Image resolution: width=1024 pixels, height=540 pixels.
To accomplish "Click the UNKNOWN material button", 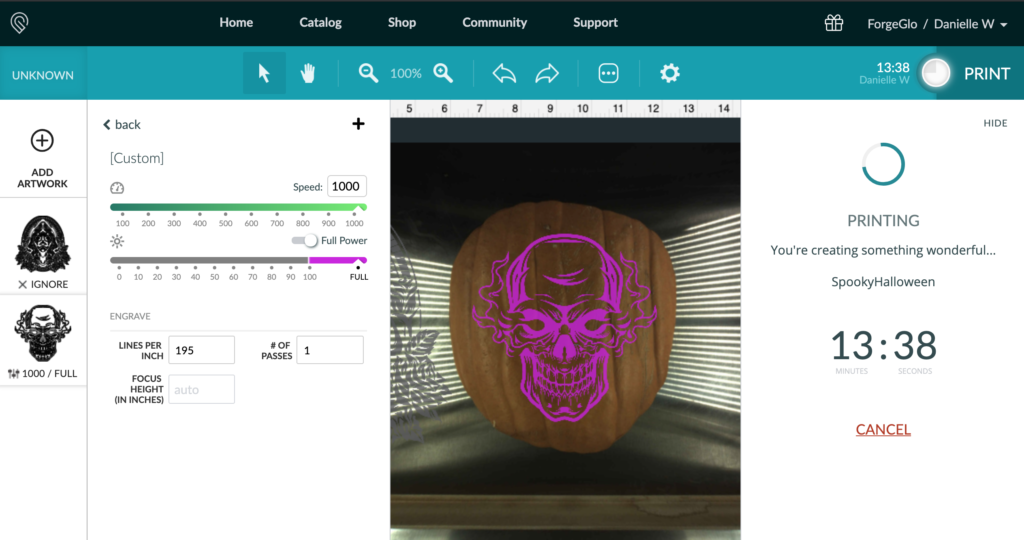I will 43,74.
